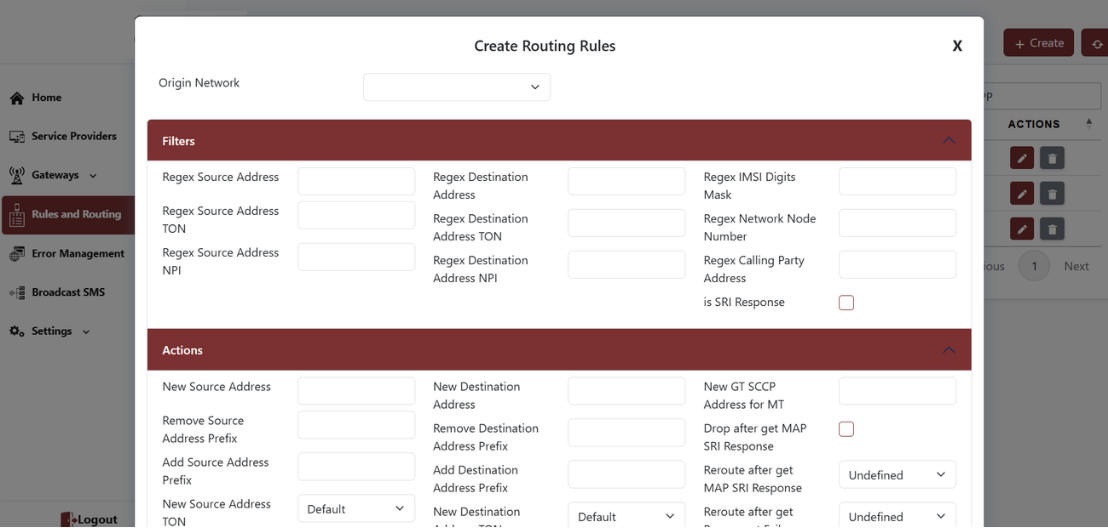Click the Regex Source Address field
1108x528 pixels.
click(x=356, y=181)
